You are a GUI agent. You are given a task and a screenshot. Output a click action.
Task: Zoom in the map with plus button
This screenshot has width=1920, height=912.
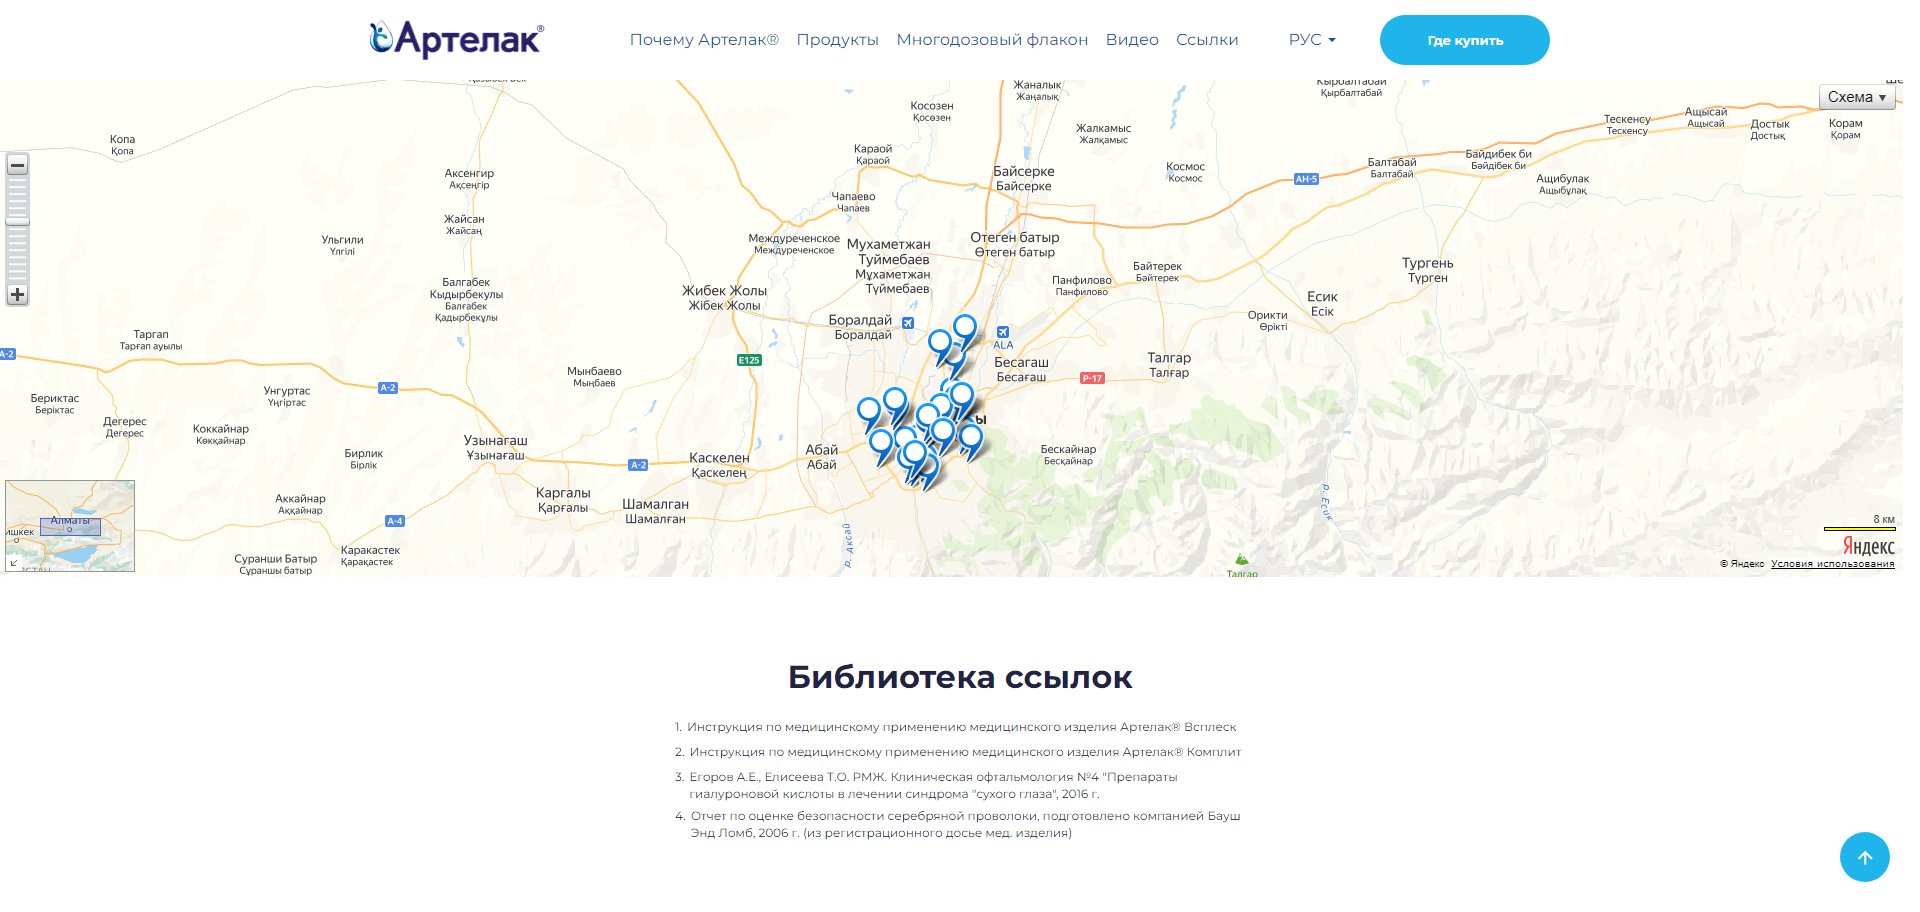tap(17, 295)
